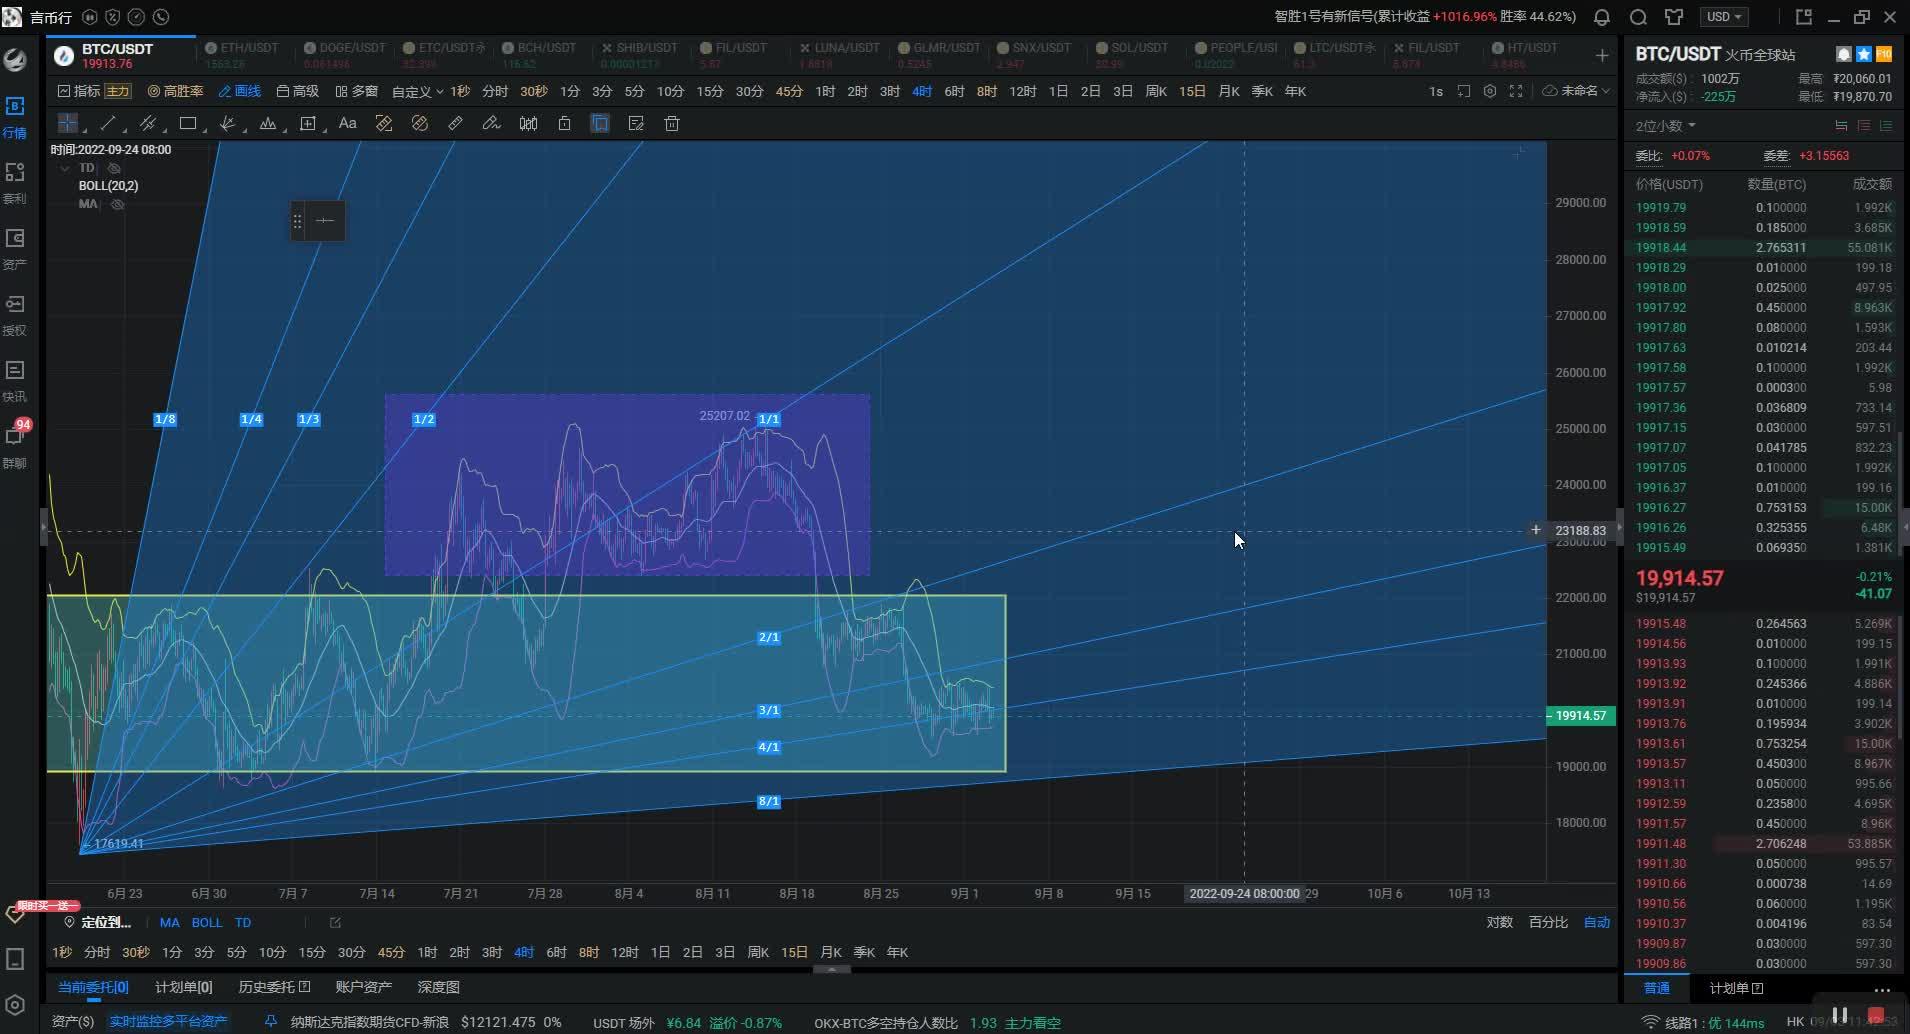This screenshot has width=1910, height=1034.
Task: Select the trend line drawing tool
Action: pos(108,123)
